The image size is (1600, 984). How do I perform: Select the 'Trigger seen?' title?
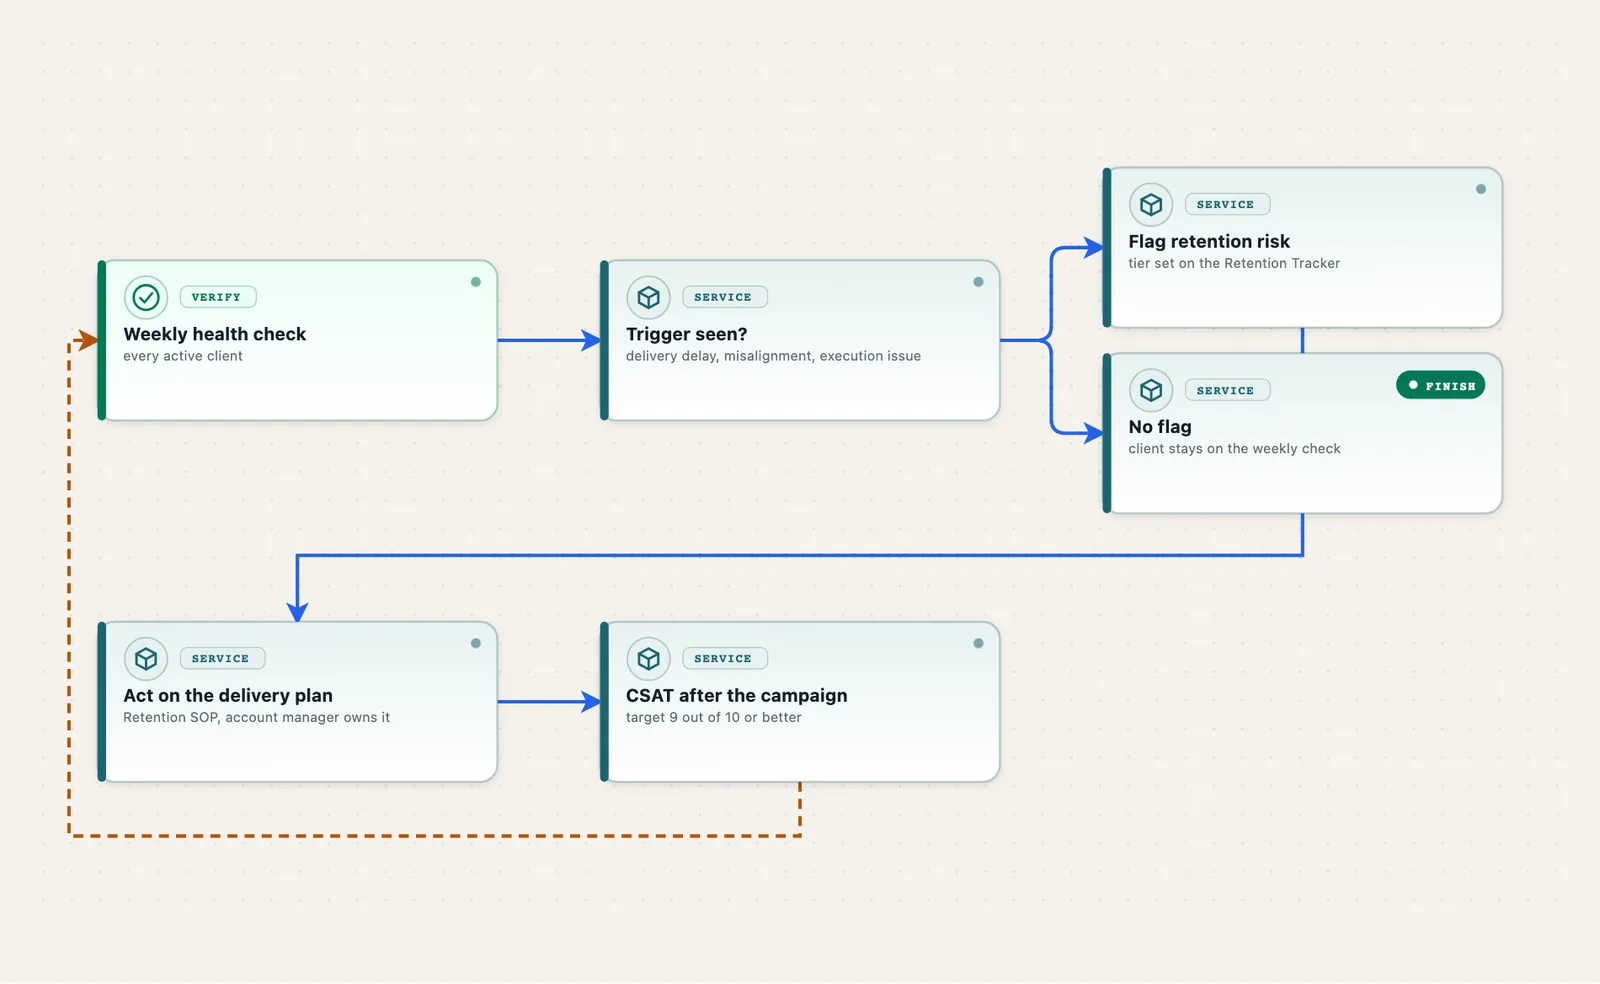tap(686, 334)
